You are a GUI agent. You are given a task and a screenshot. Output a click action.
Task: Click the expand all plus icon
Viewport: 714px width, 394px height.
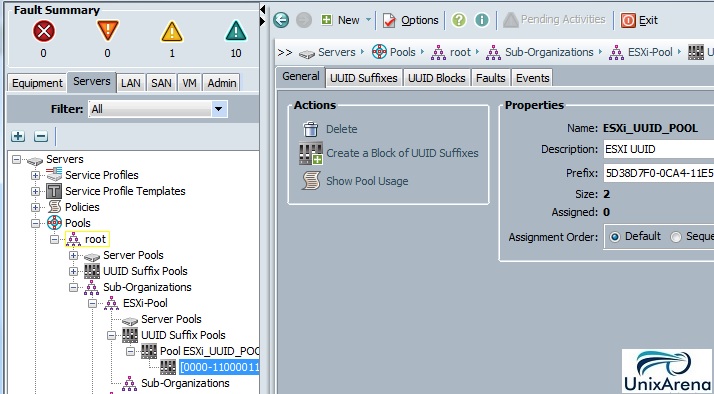(x=18, y=136)
